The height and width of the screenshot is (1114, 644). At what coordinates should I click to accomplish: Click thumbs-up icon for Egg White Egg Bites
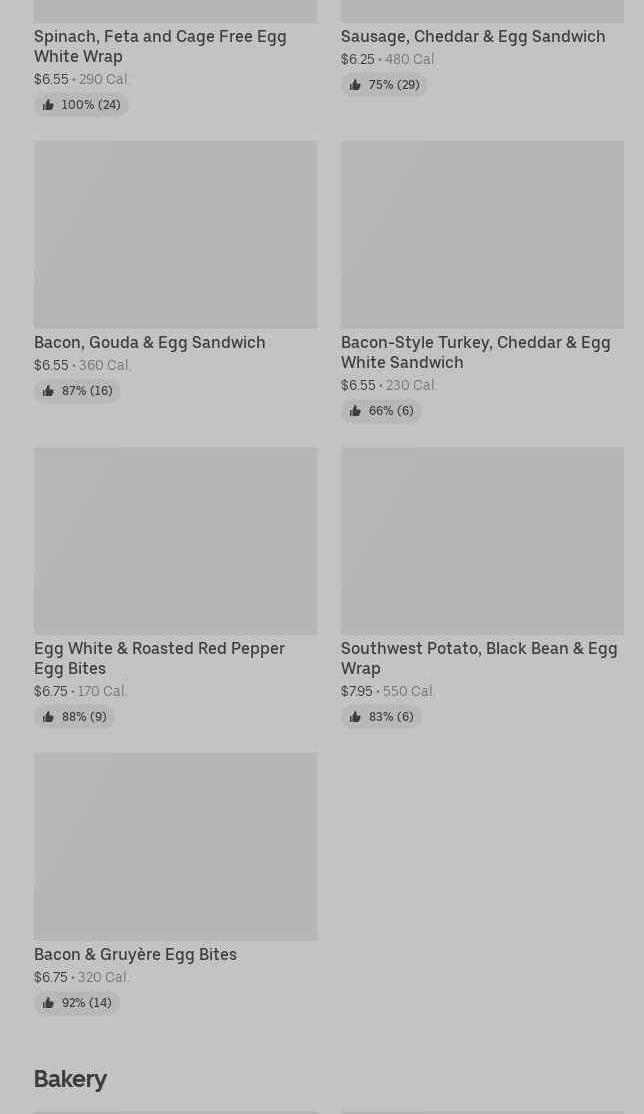point(48,717)
